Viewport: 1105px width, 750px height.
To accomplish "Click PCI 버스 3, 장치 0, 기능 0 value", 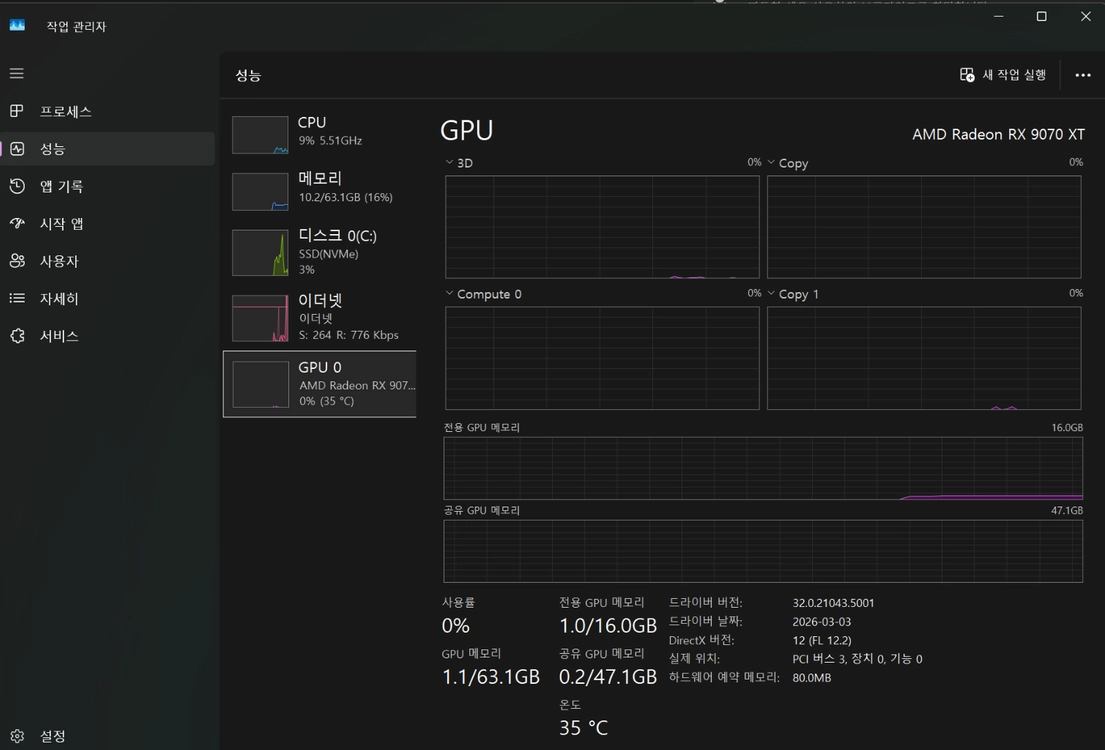I will [857, 658].
